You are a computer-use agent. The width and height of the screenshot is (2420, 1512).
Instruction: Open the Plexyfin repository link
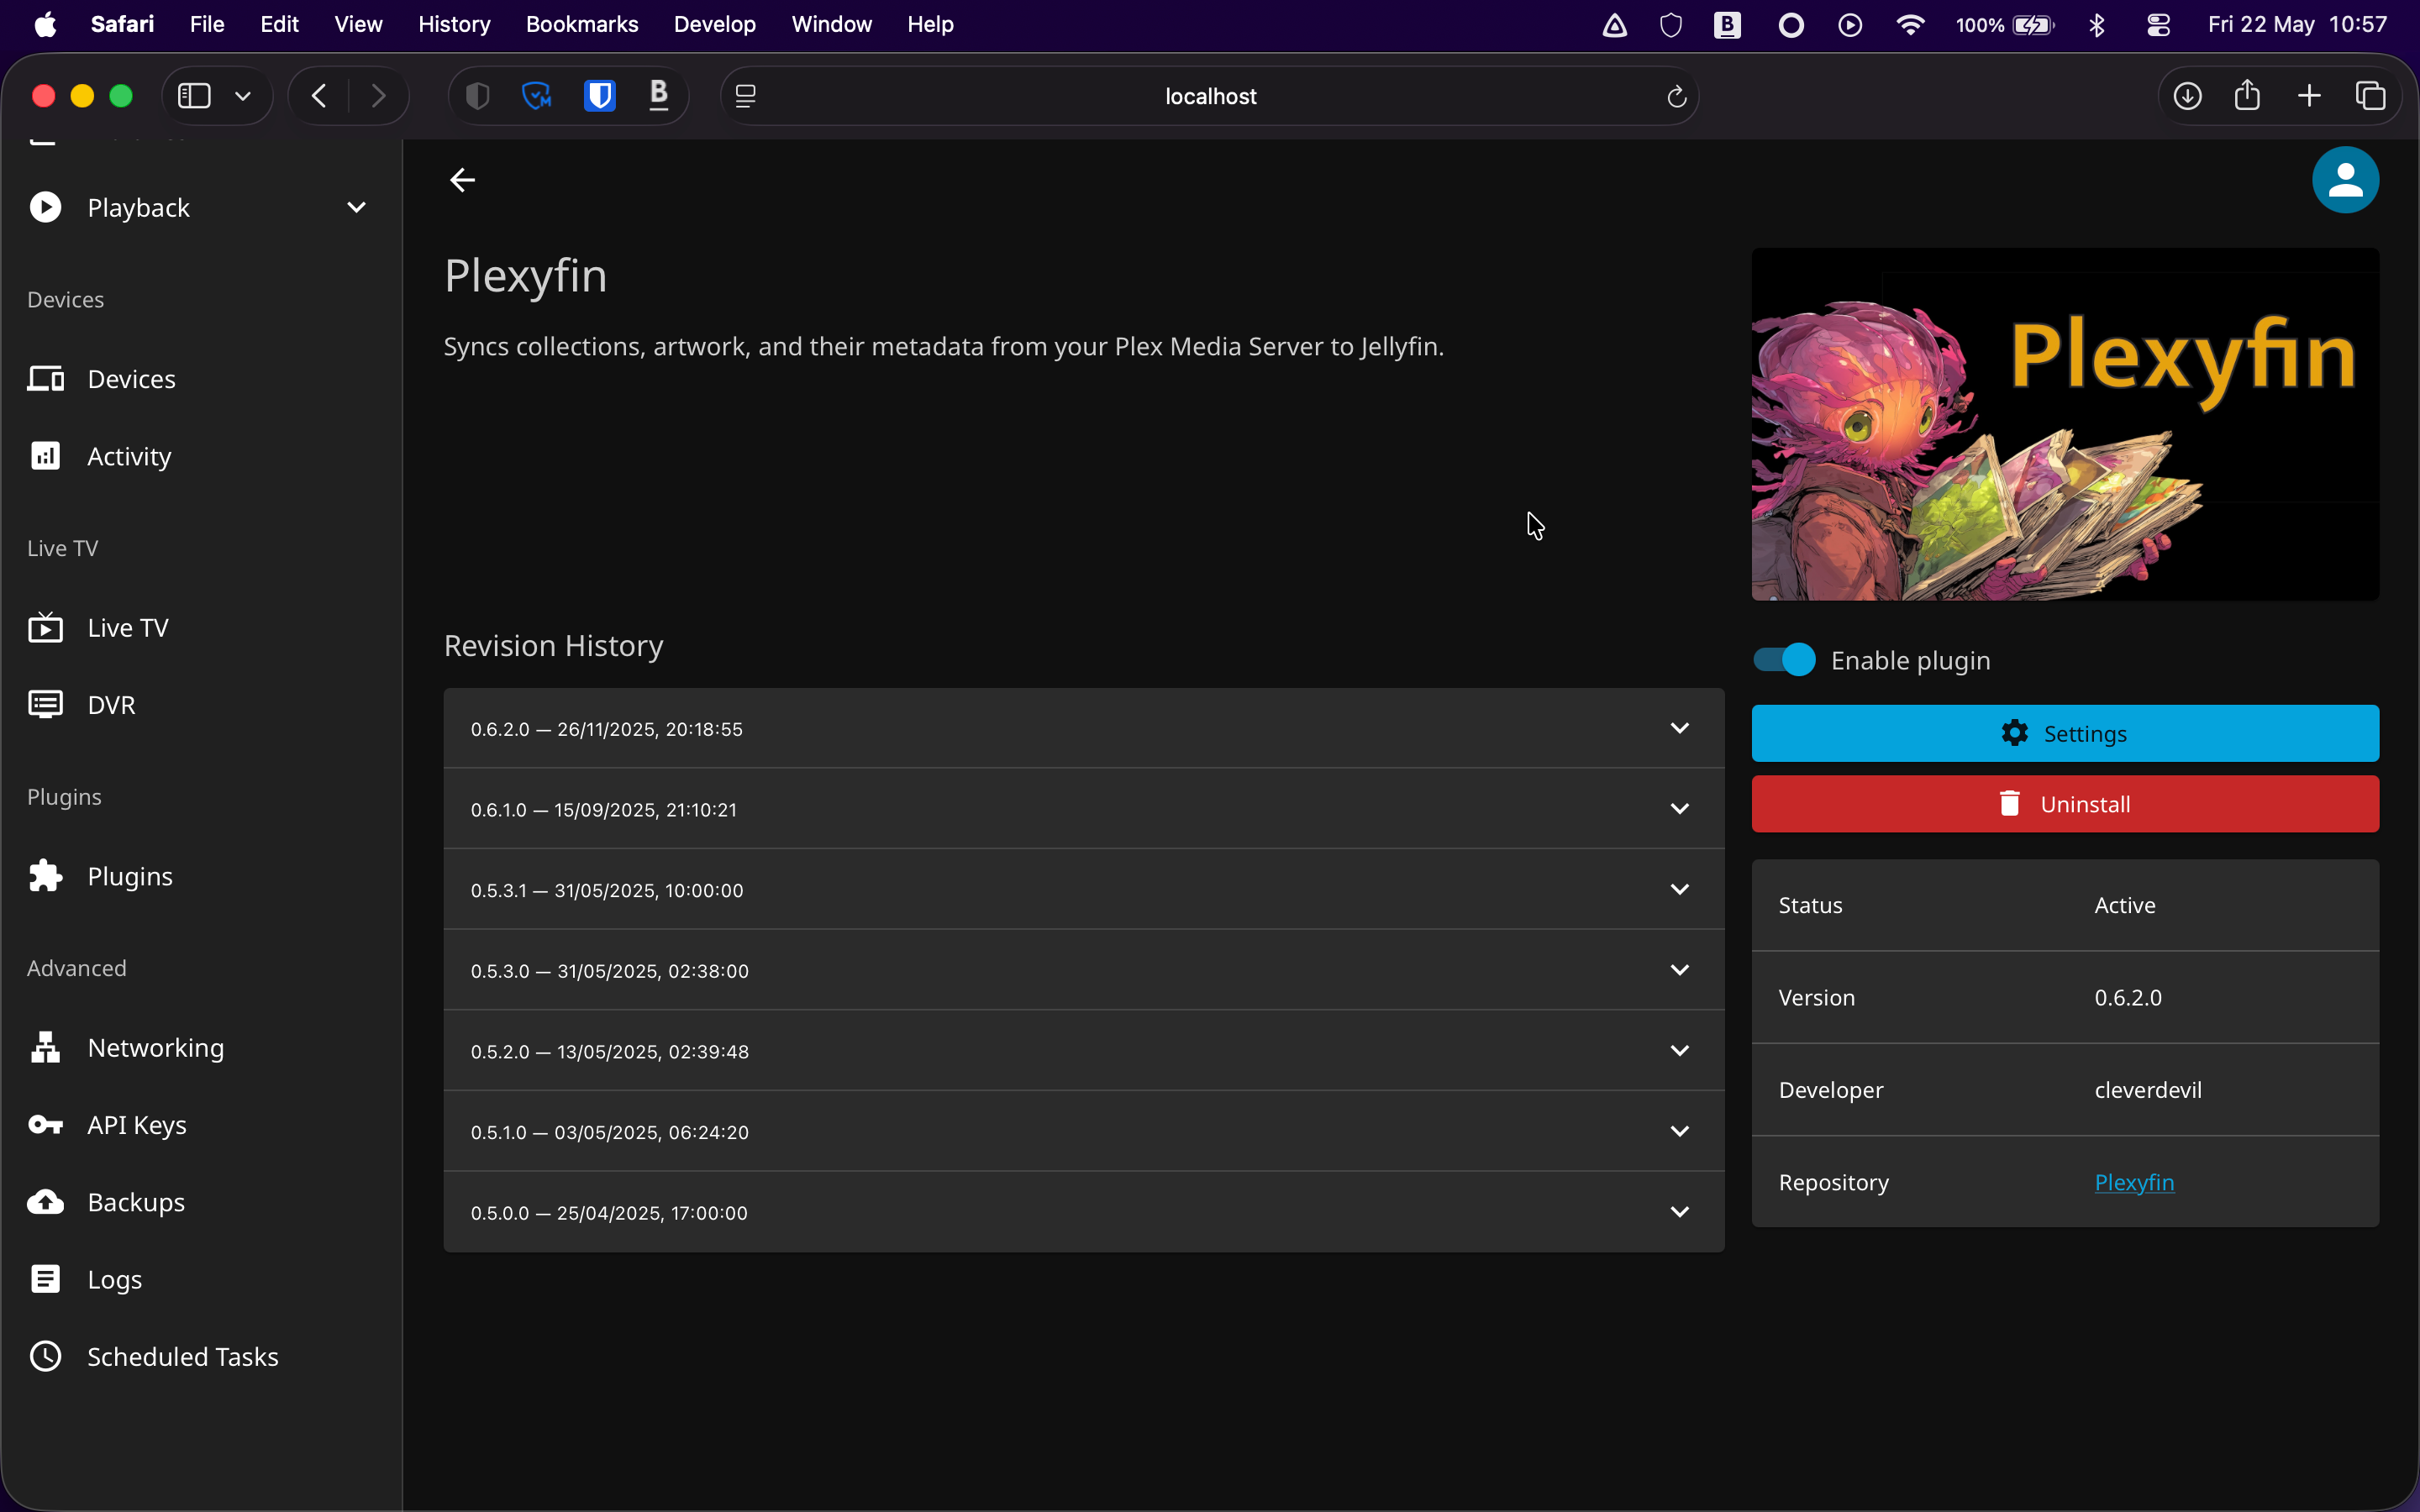2134,1182
